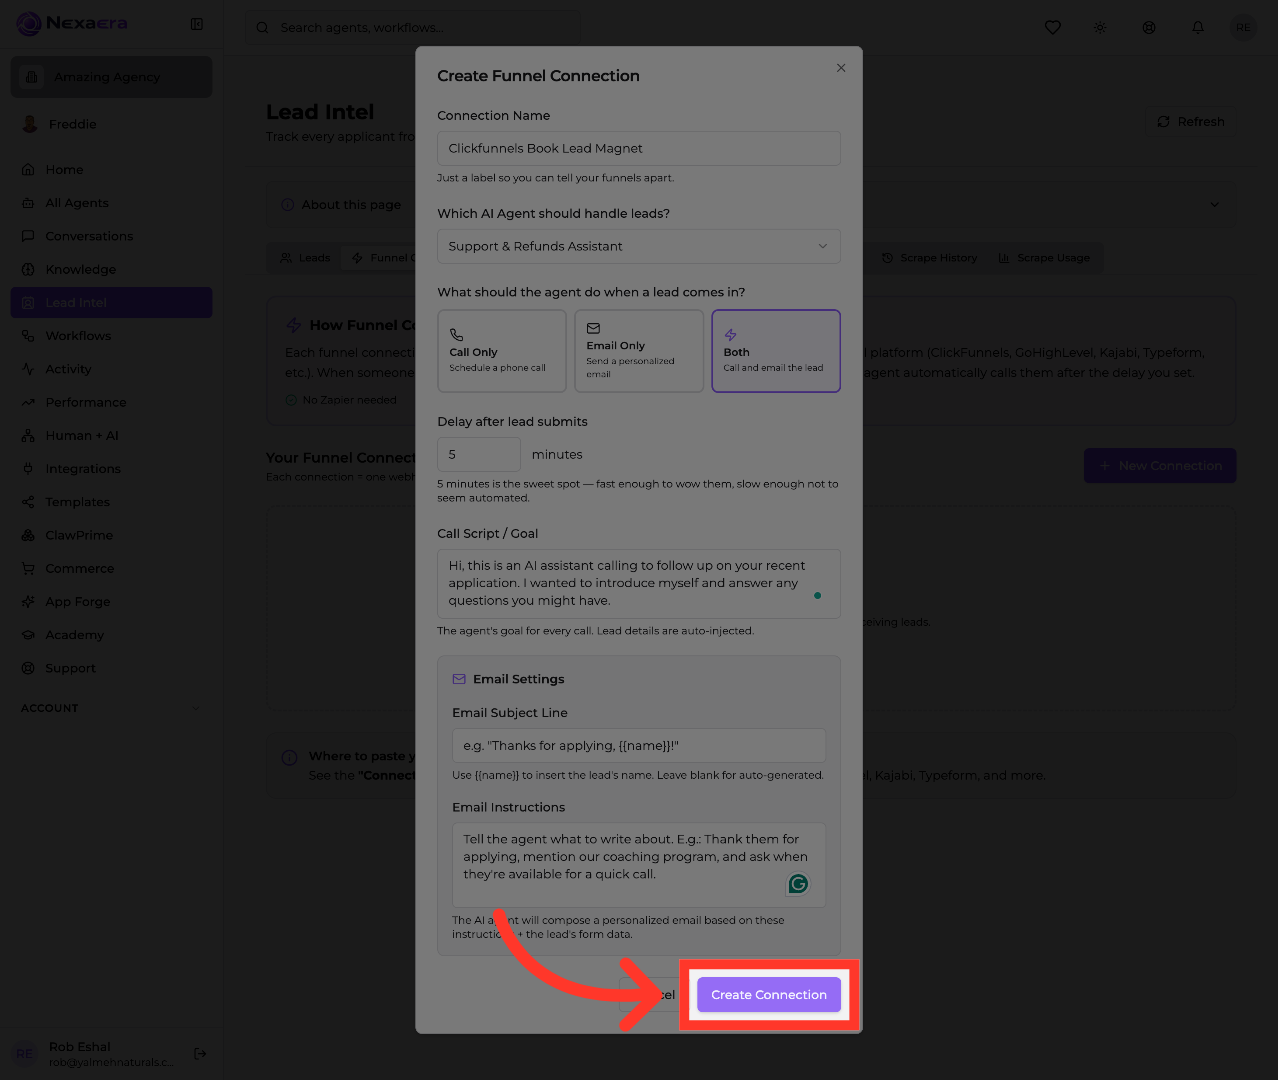Click the Commerce cart icon

tap(28, 568)
